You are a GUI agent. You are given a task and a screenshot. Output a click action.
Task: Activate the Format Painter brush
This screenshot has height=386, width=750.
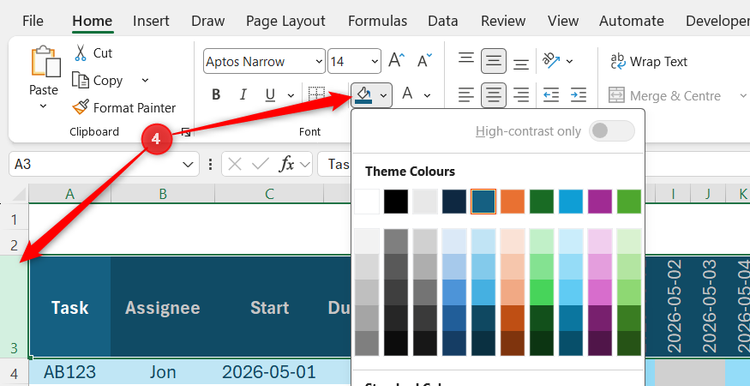click(81, 107)
